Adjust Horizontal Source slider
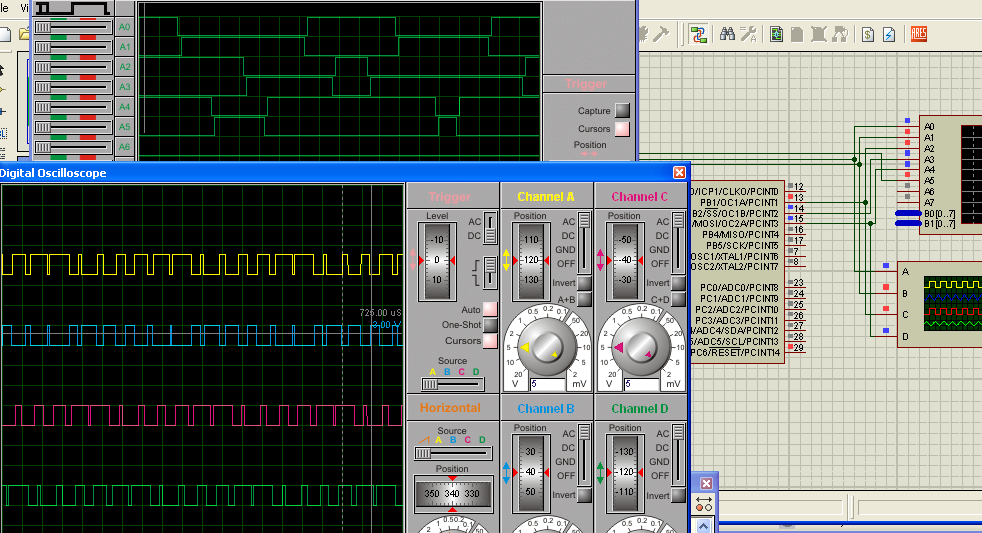982x533 pixels. click(453, 453)
